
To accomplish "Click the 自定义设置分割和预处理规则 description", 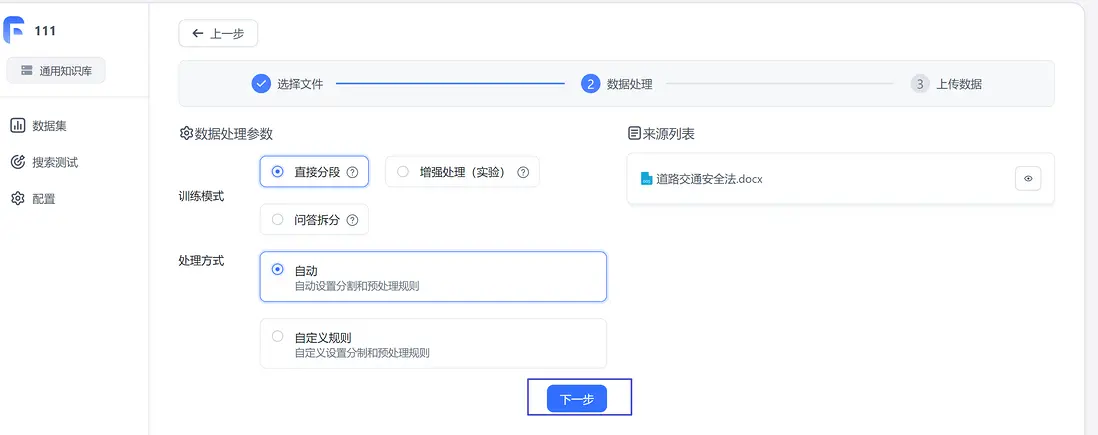I will 362,353.
